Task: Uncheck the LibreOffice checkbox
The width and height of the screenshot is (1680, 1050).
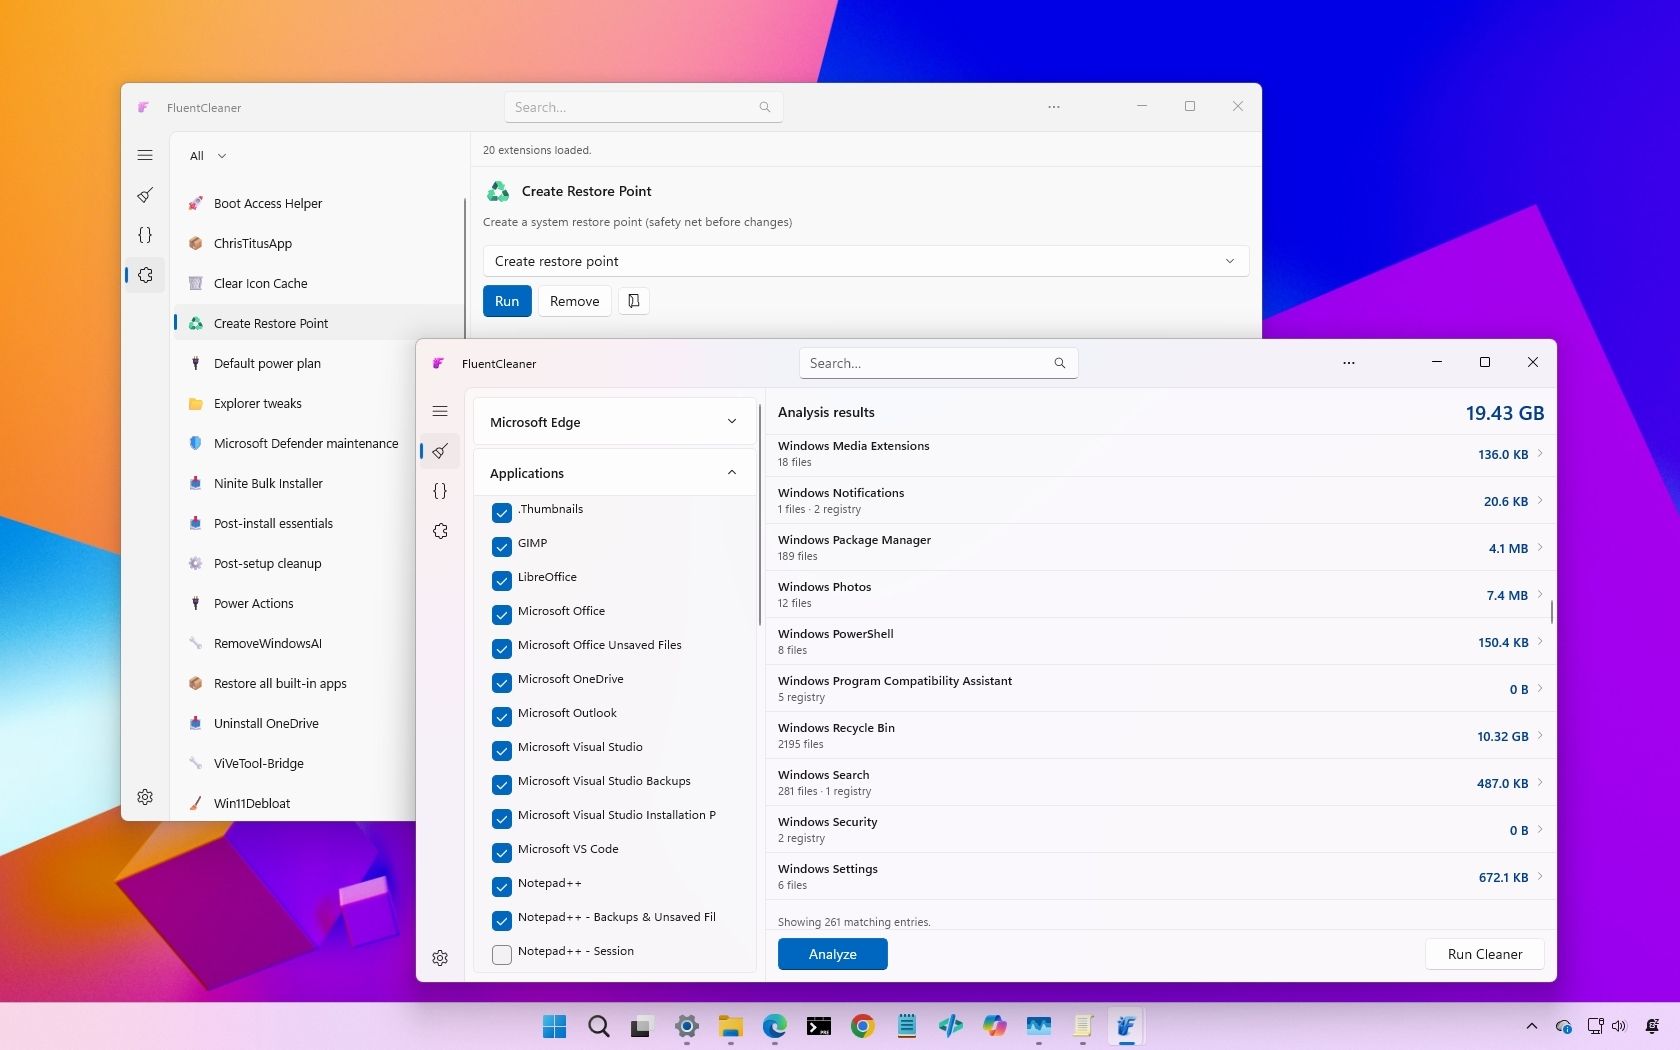Action: coord(502,581)
